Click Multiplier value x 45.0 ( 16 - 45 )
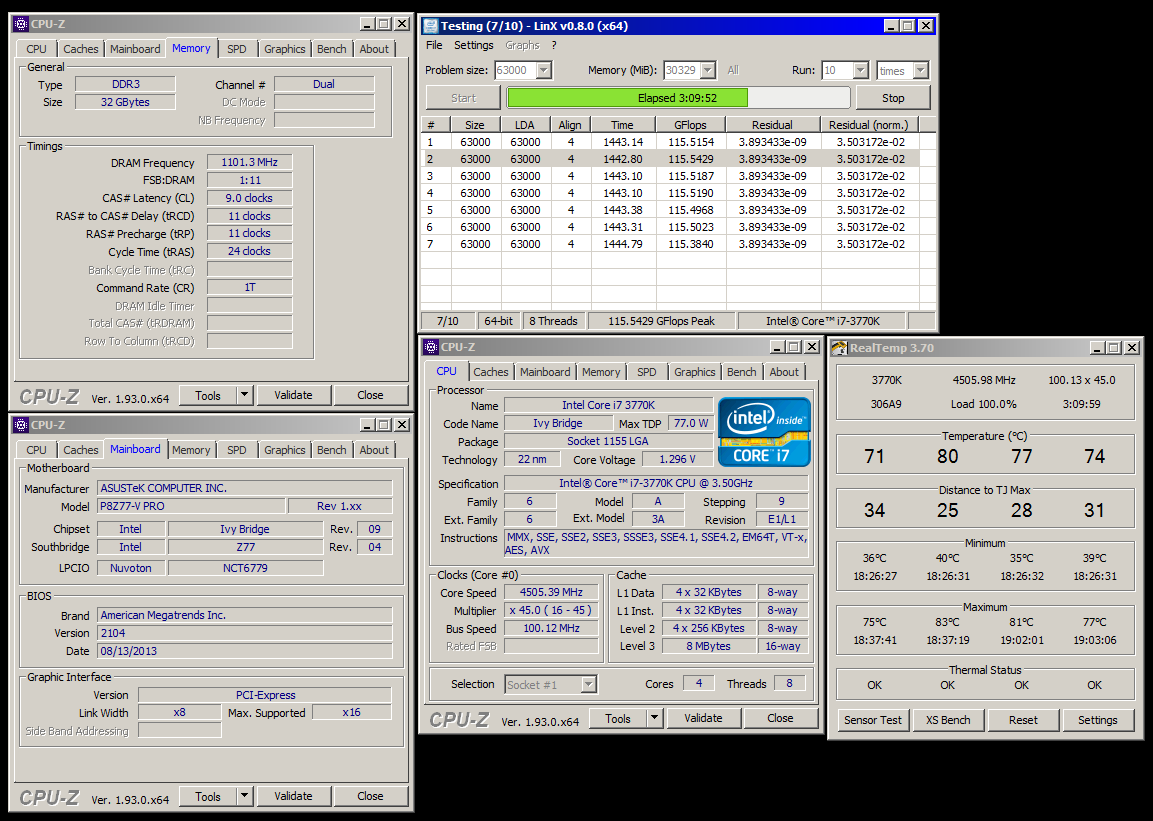This screenshot has height=821, width=1153. [551, 611]
